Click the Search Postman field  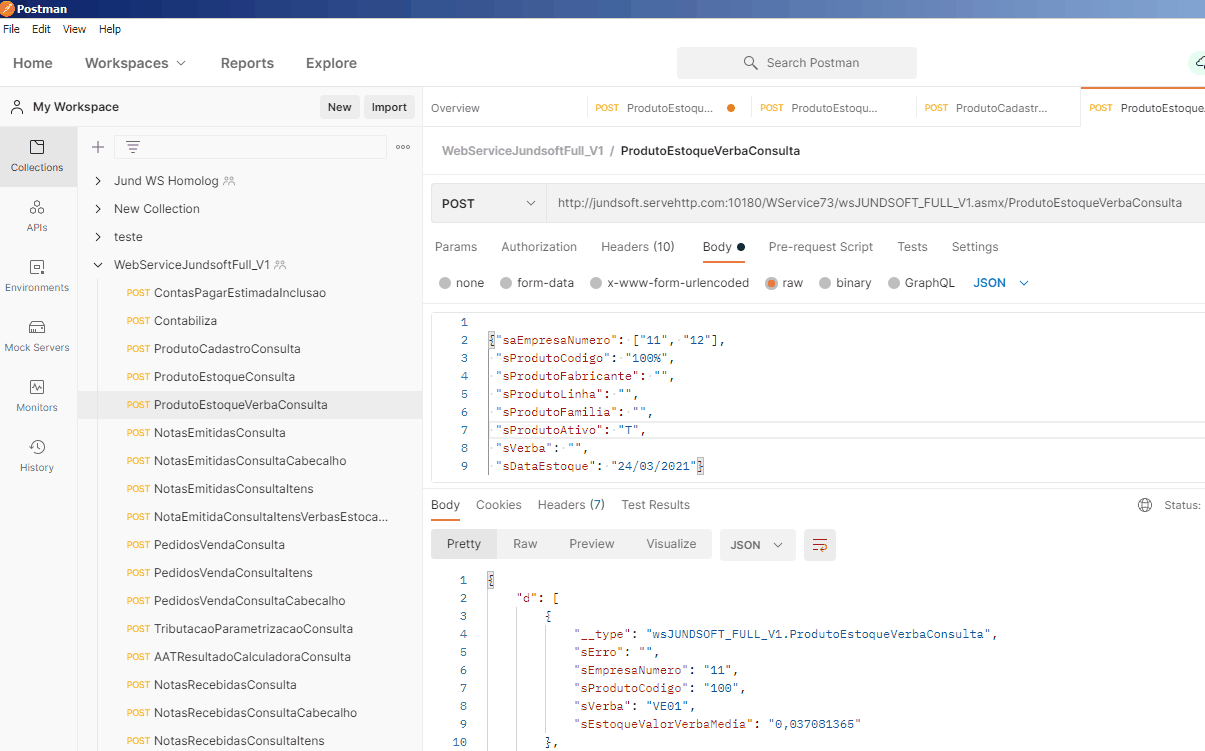point(797,63)
